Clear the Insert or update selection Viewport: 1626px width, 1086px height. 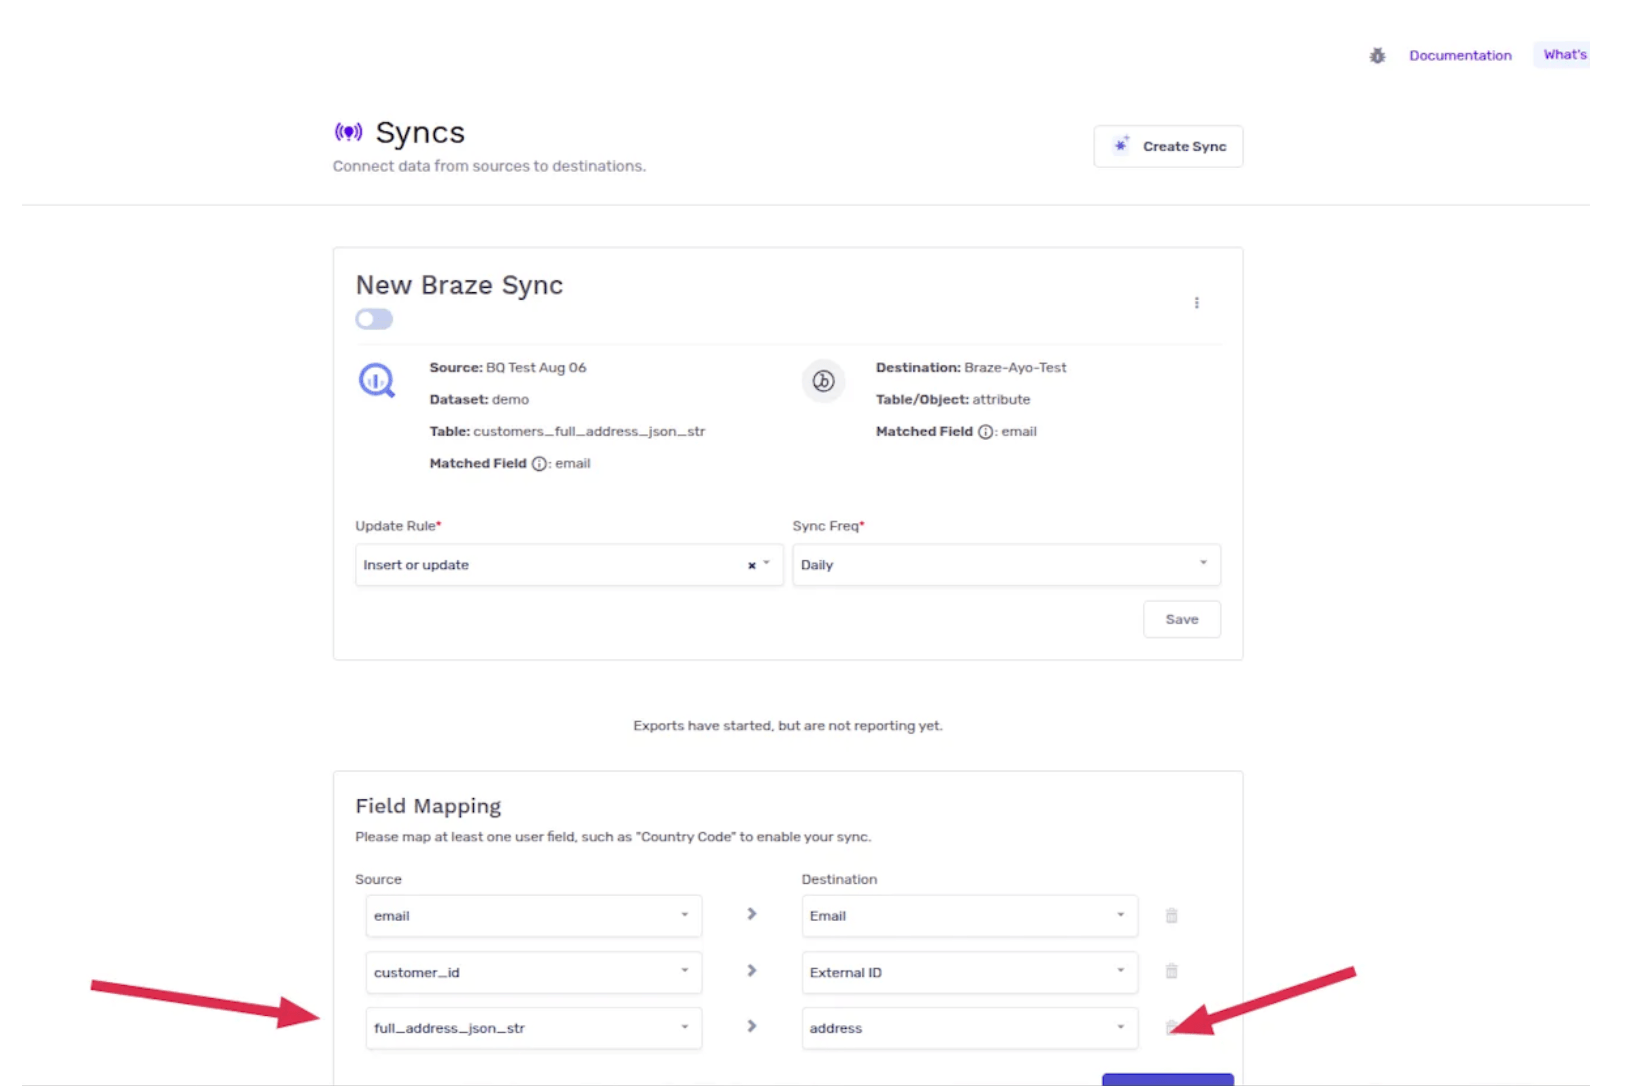coord(751,566)
